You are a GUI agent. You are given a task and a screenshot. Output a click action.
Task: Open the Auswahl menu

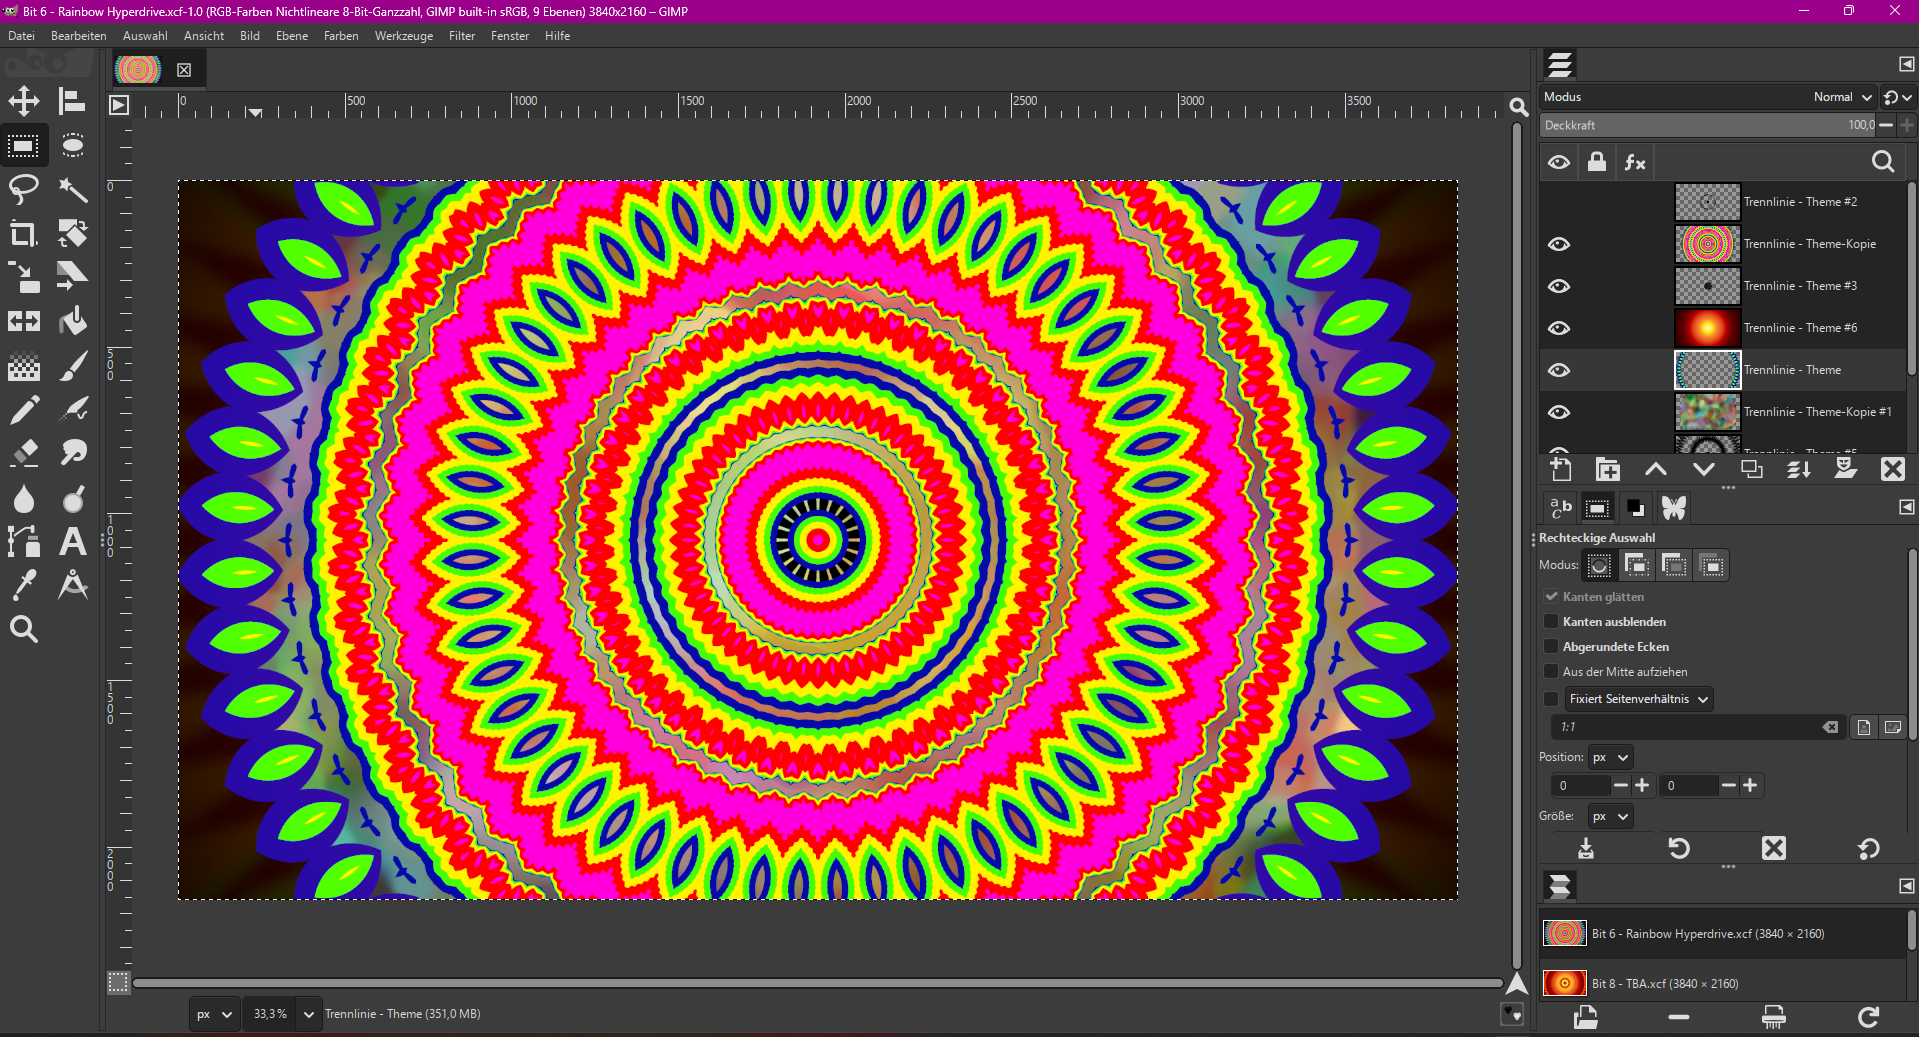145,36
